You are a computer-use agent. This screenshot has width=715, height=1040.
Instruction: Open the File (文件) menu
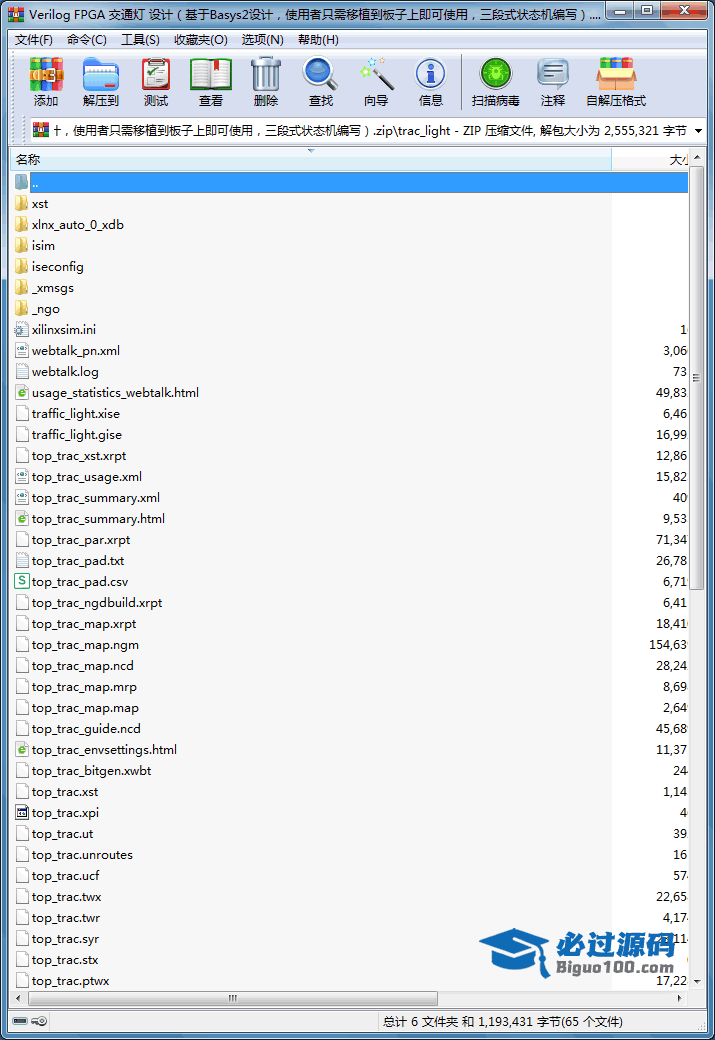[34, 40]
